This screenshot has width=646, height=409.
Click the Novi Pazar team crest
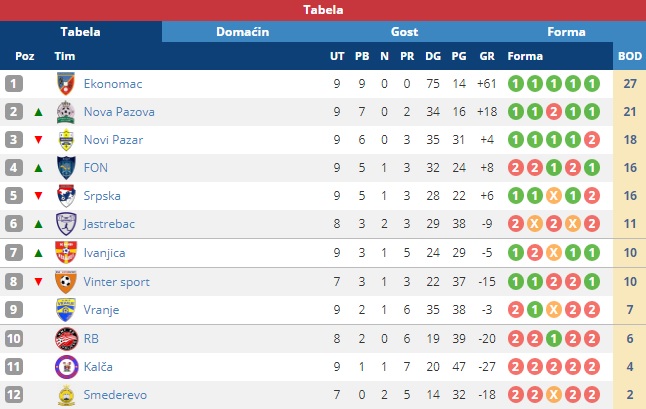[x=66, y=140]
